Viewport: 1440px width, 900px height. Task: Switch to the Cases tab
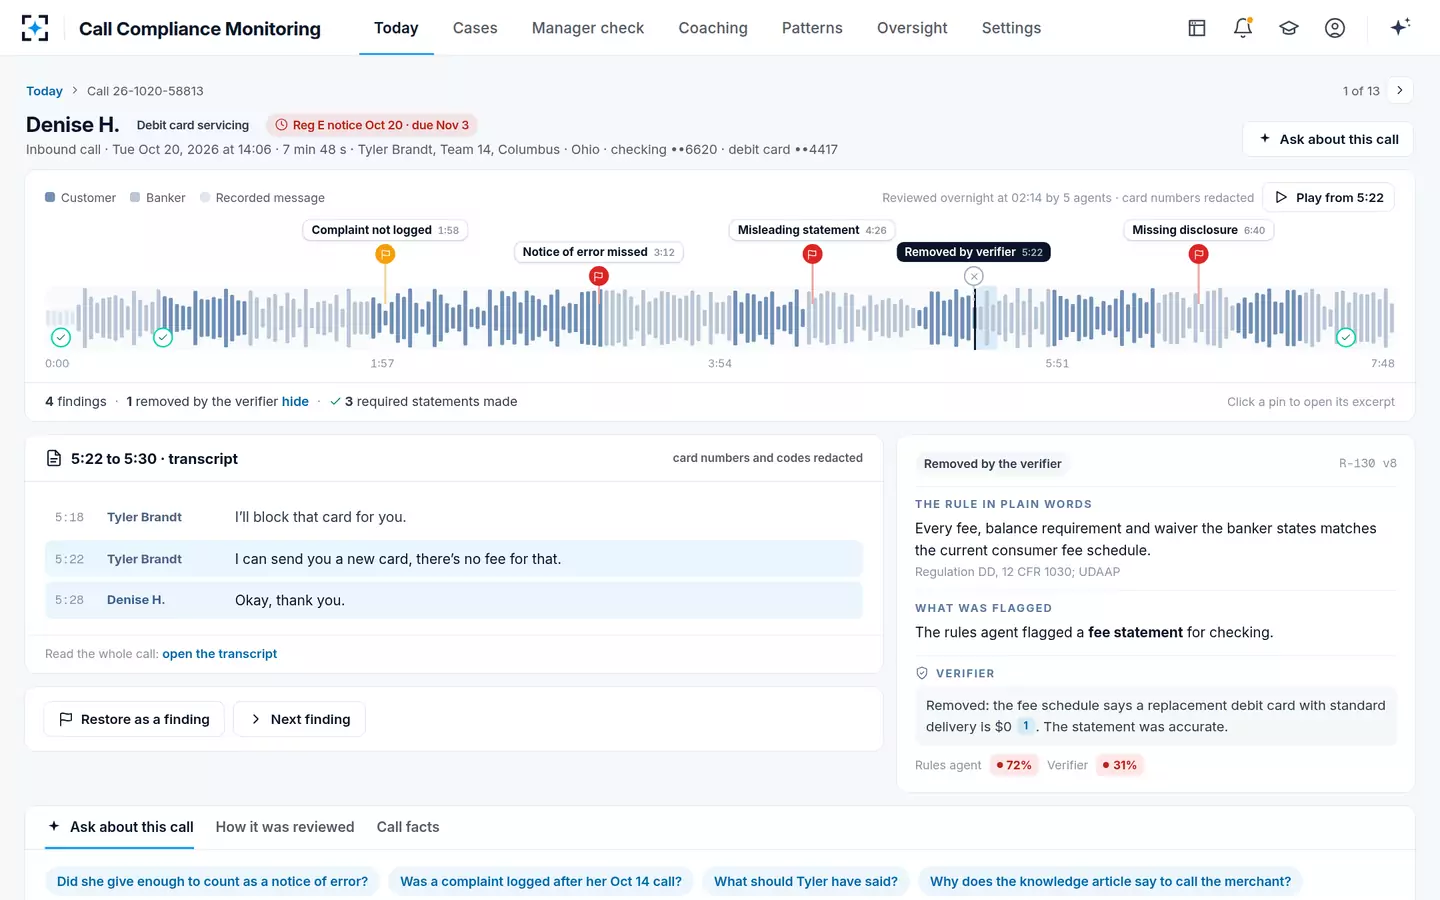click(x=475, y=28)
